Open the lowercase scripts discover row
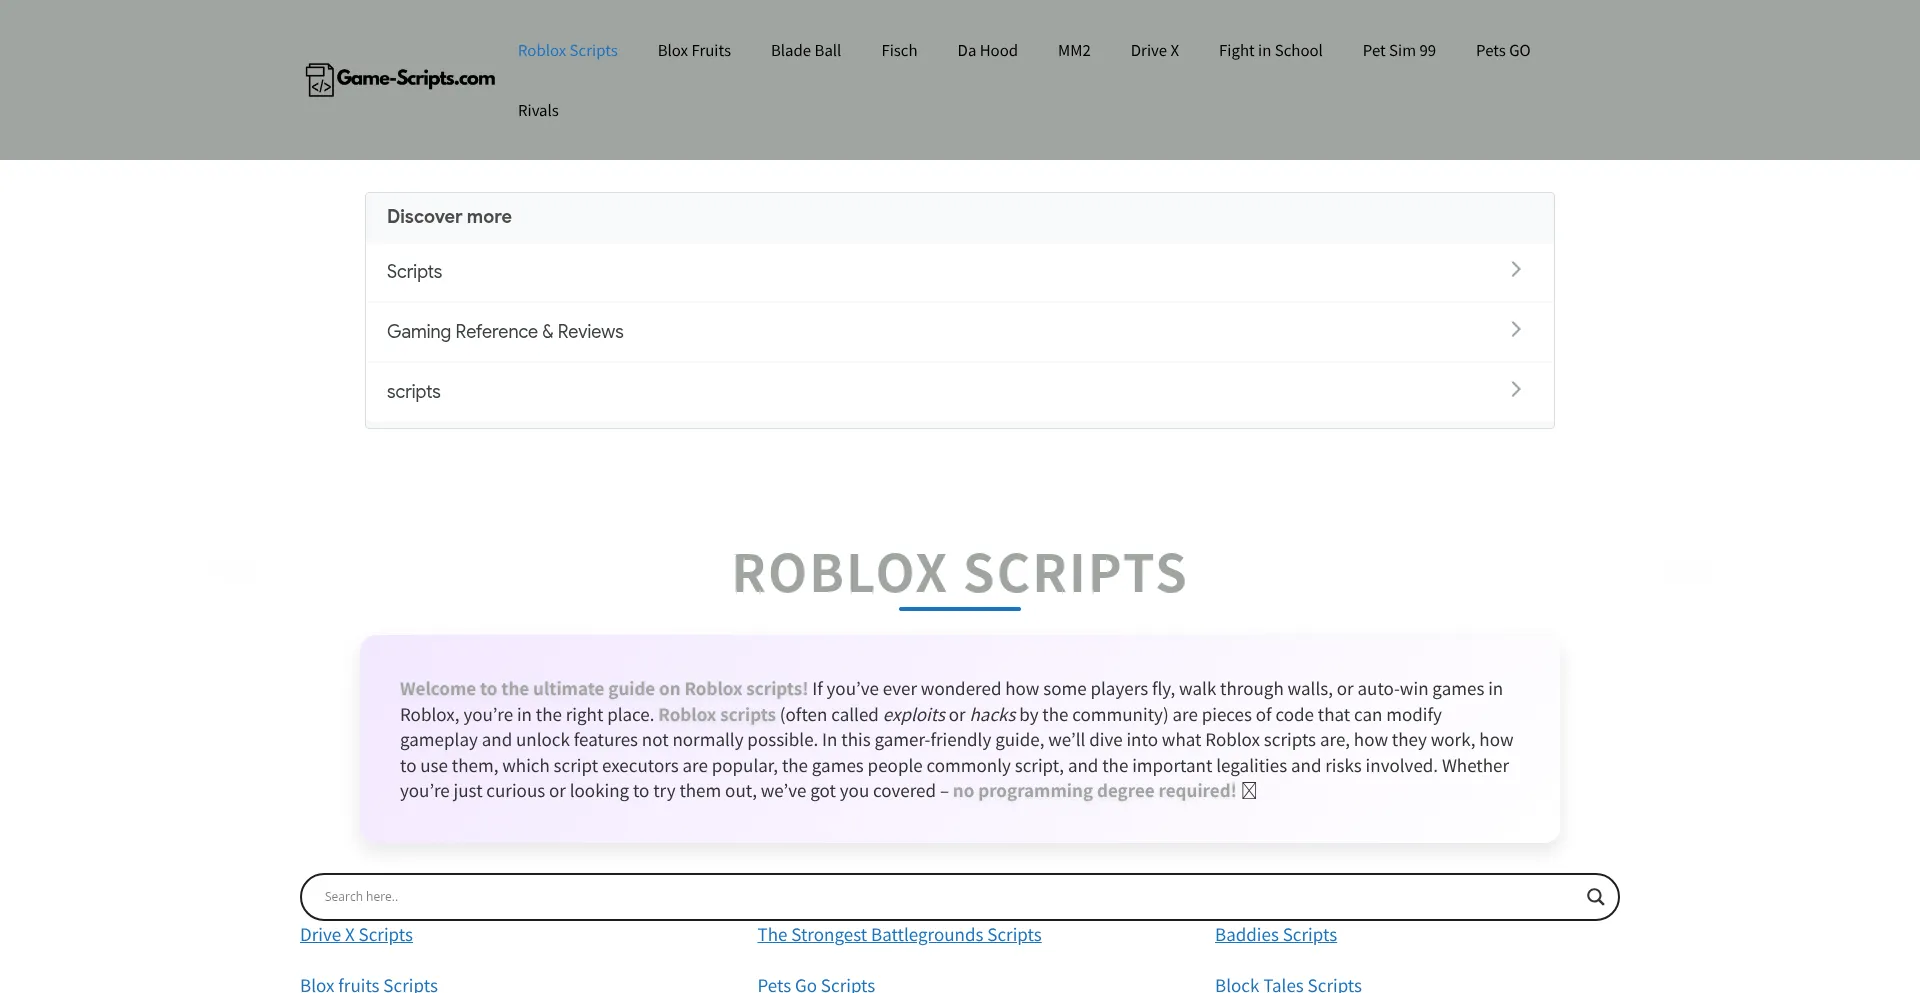The image size is (1920, 993). pyautogui.click(x=960, y=392)
